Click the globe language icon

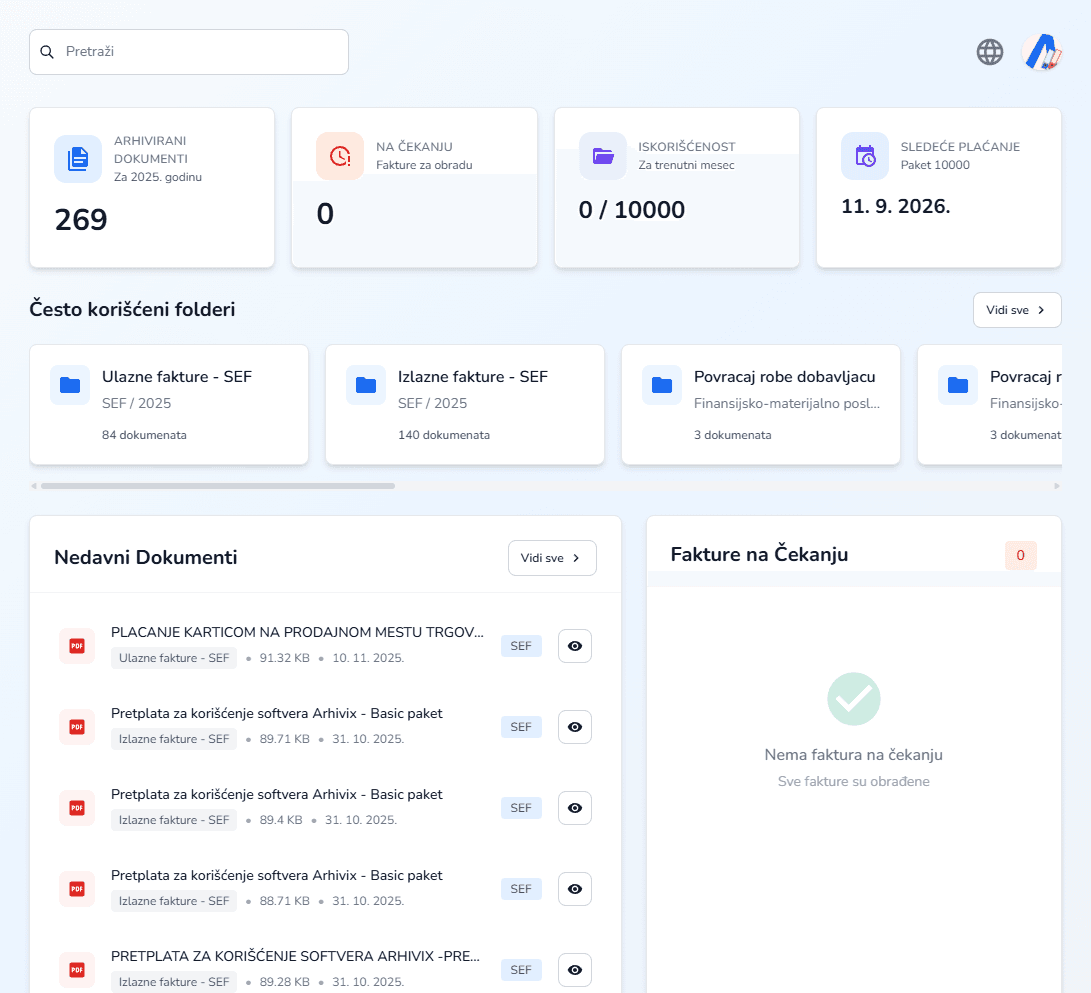pyautogui.click(x=989, y=52)
